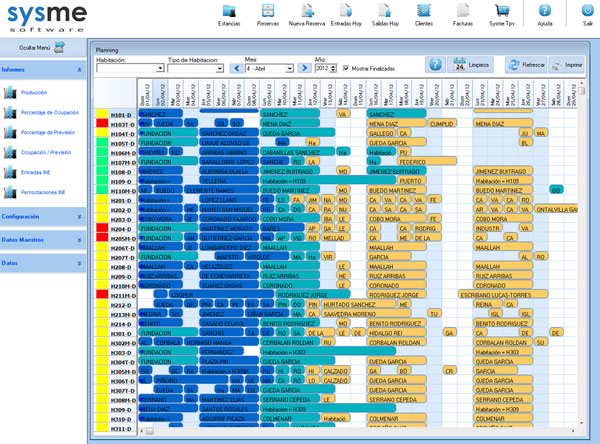Select room row H204-D
The width and height of the screenshot is (600, 444).
(x=122, y=229)
